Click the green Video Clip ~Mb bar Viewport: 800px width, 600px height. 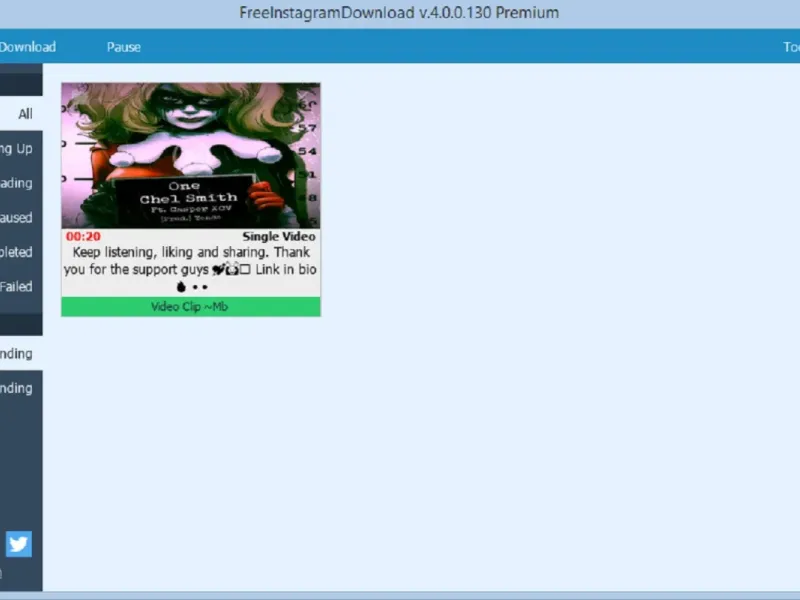coord(191,307)
